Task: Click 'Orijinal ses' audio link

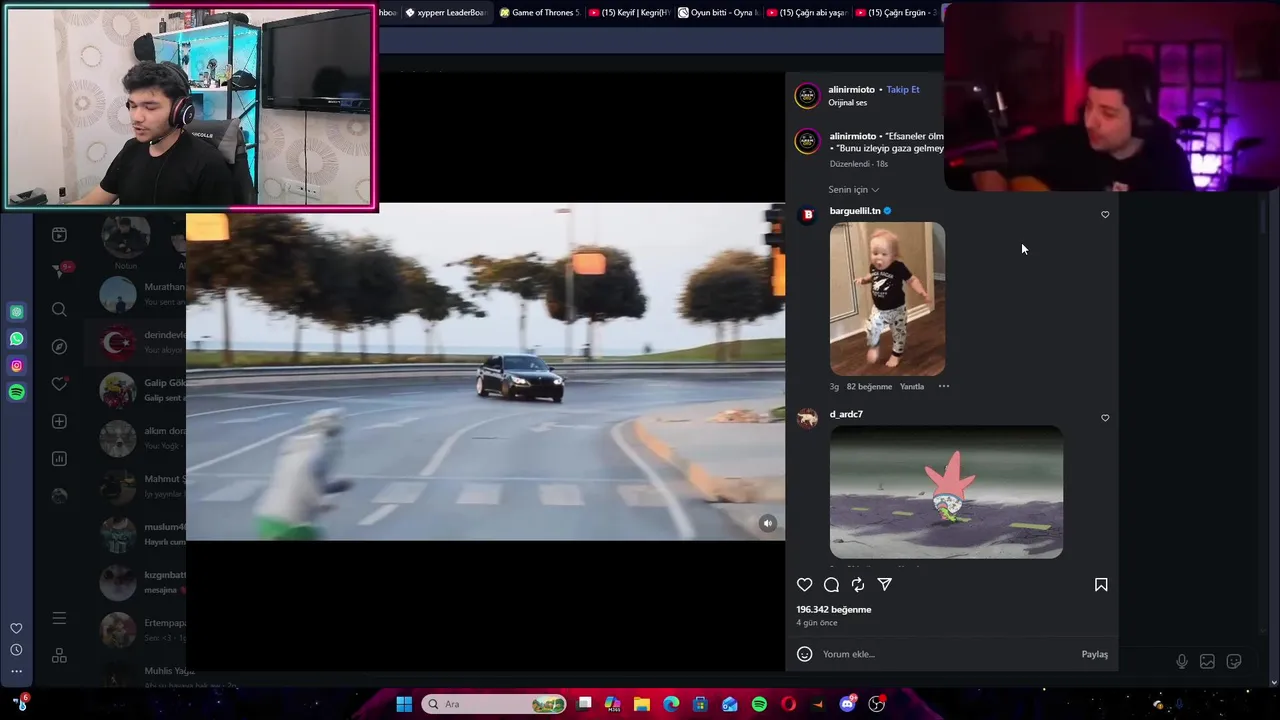Action: (847, 103)
